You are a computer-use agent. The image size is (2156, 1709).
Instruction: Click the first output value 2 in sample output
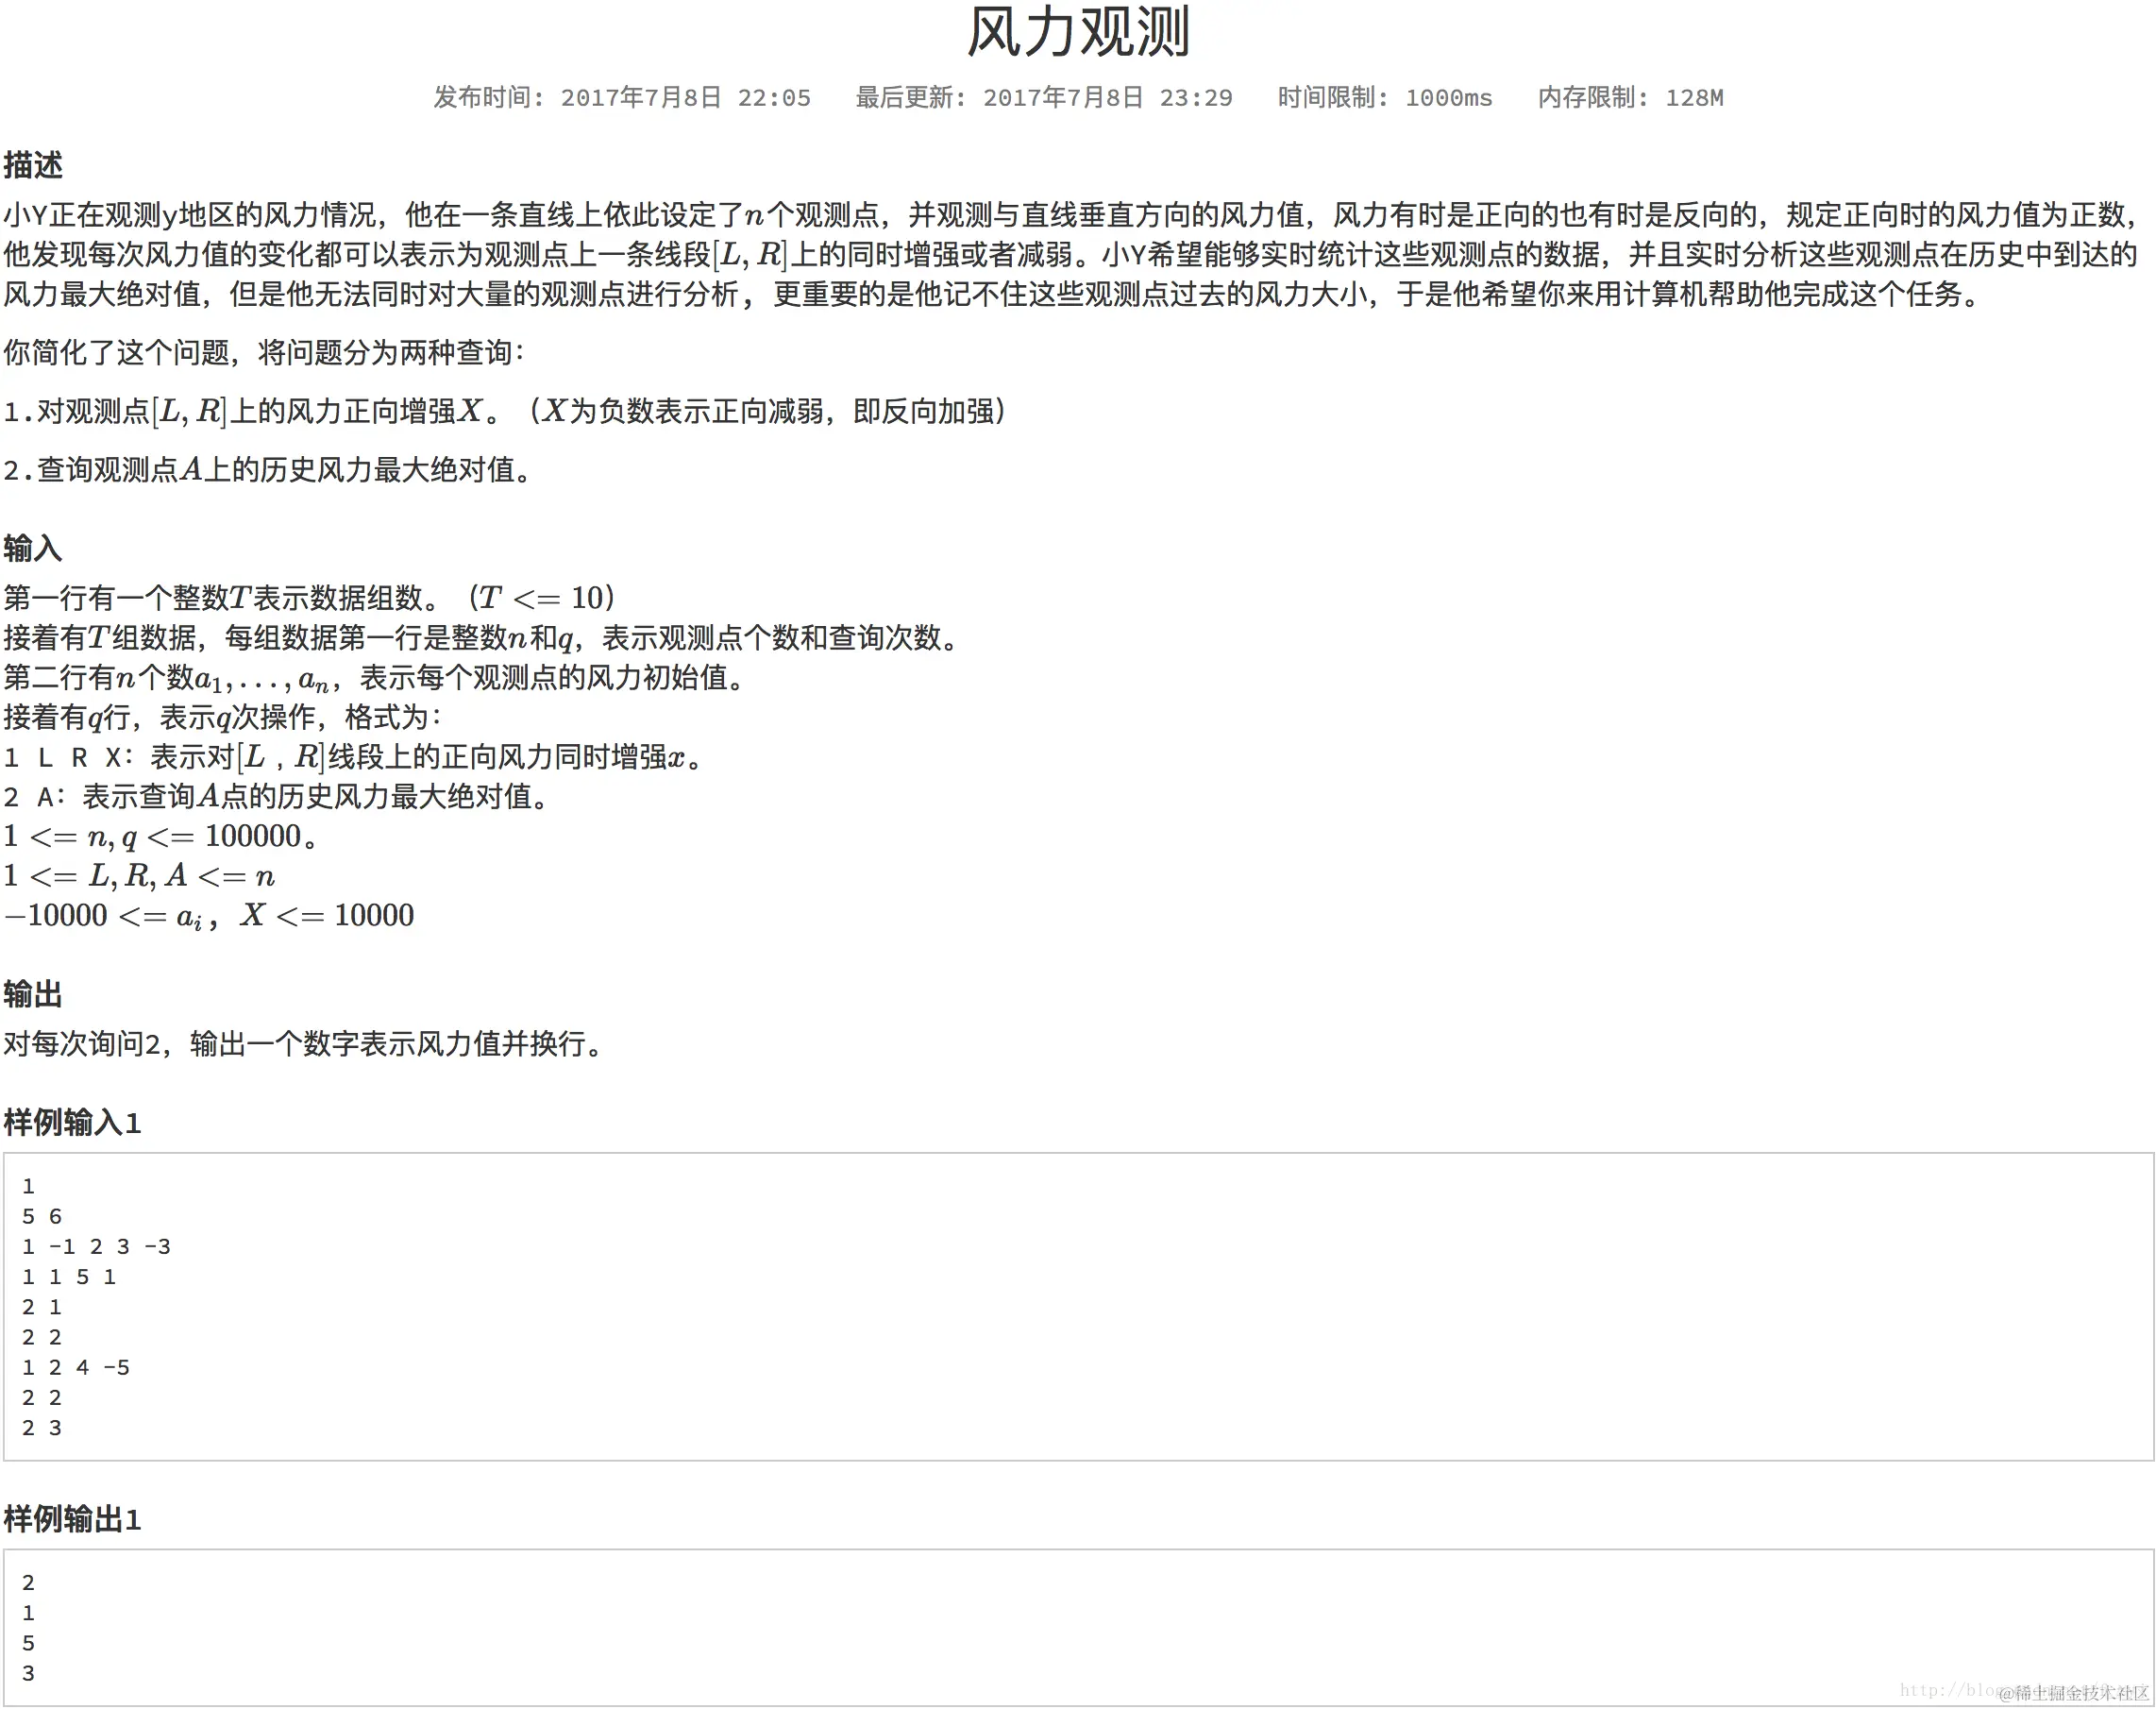(28, 1582)
